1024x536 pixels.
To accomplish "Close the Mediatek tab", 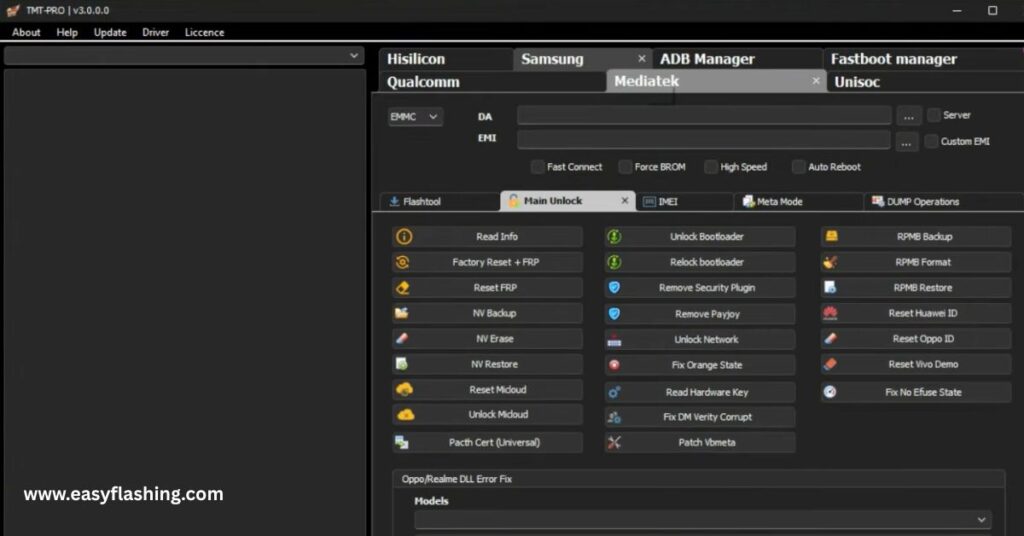I will [815, 80].
